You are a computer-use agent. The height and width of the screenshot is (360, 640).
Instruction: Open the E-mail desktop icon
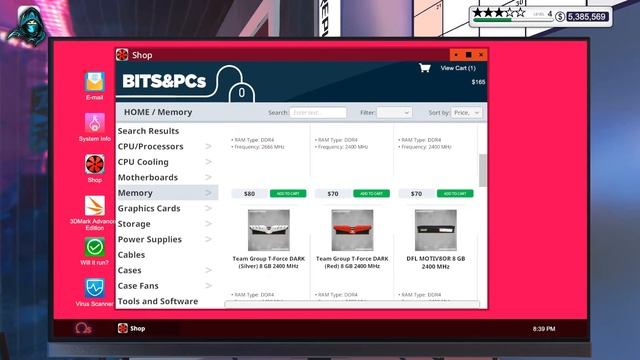point(94,82)
